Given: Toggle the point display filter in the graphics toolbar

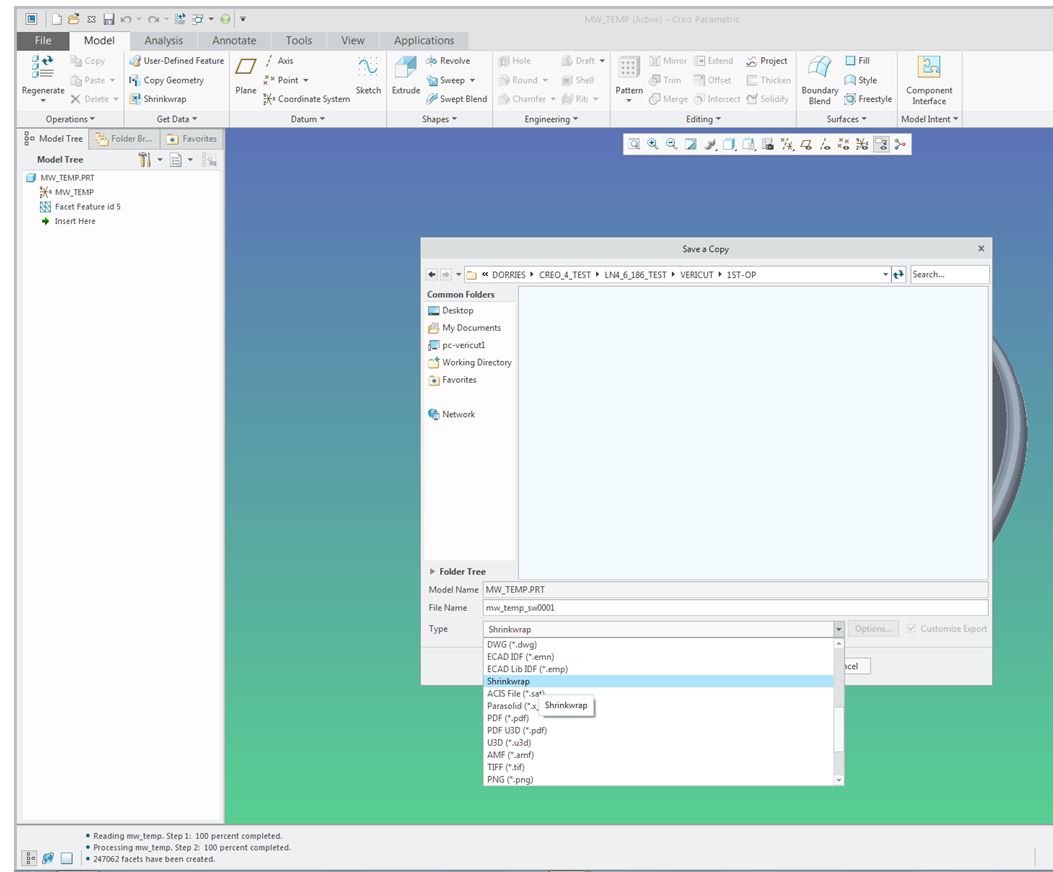Looking at the screenshot, I should [843, 144].
